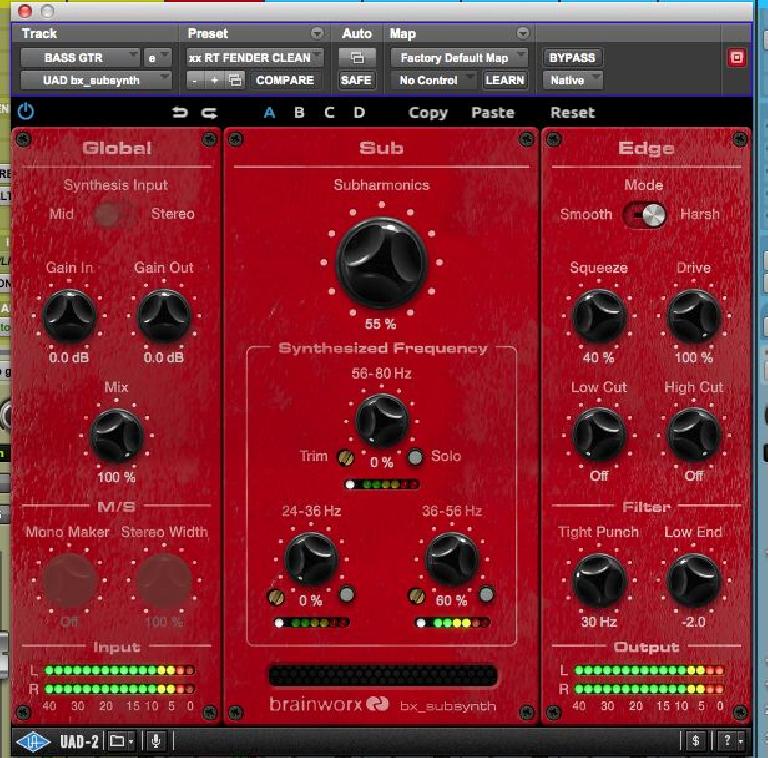Click the UAD logo icon

pyautogui.click(x=33, y=741)
